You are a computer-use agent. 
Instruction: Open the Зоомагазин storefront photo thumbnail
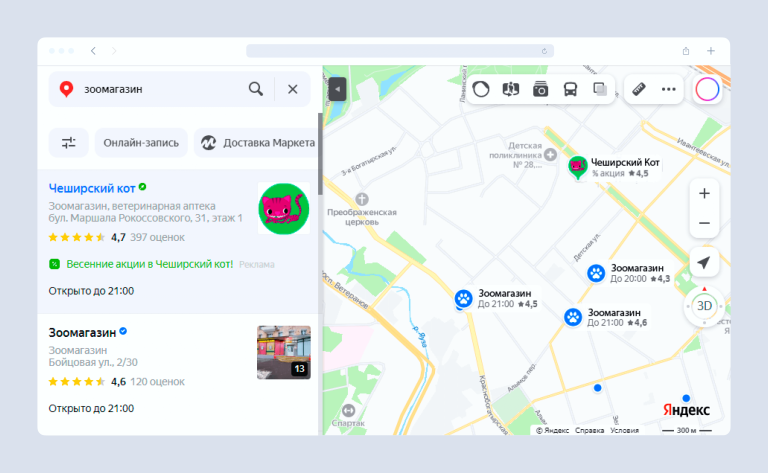pos(284,352)
